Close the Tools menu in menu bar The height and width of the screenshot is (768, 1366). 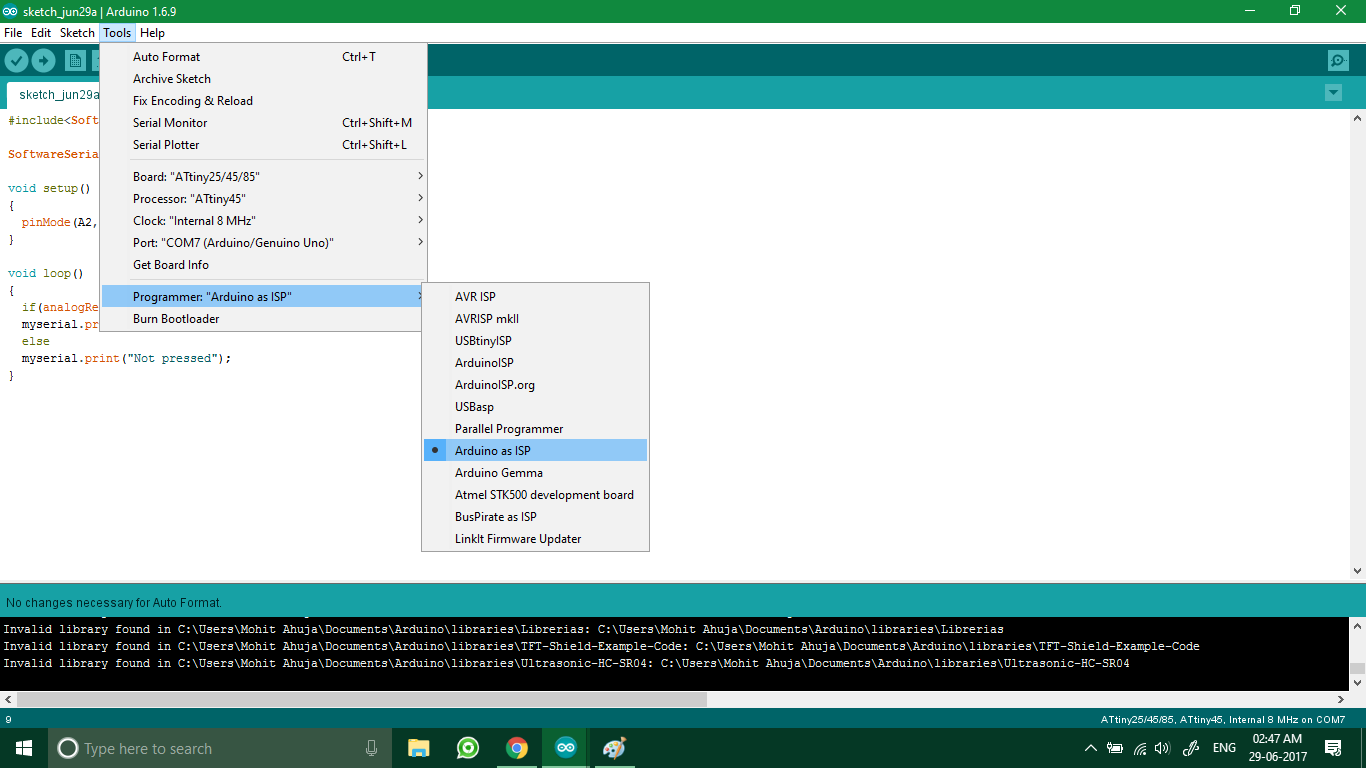[117, 33]
